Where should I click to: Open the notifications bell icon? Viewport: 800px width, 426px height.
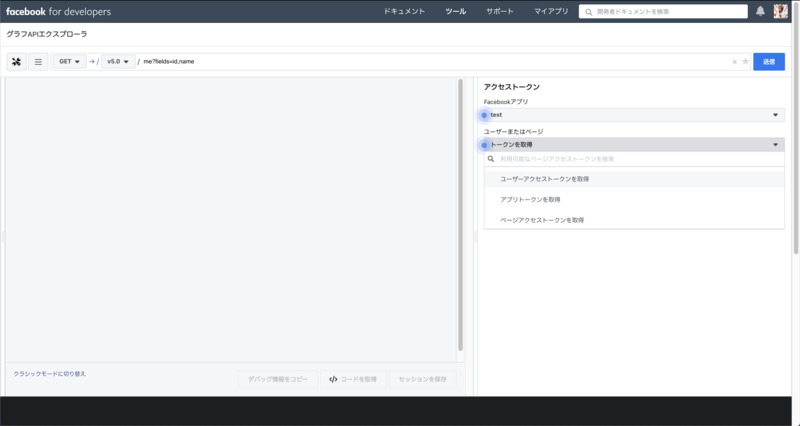point(760,11)
